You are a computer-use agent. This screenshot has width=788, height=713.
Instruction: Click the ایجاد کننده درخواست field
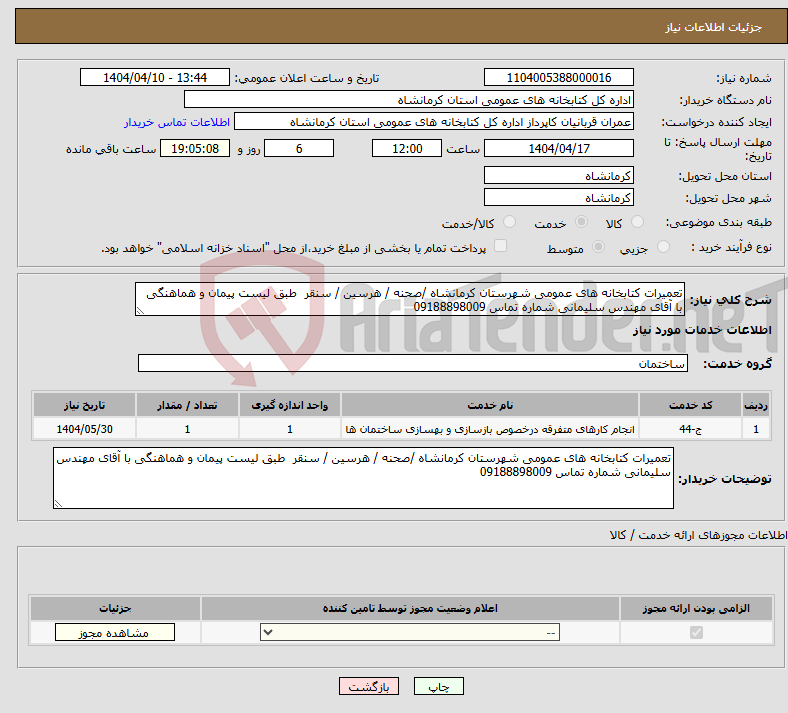click(434, 122)
